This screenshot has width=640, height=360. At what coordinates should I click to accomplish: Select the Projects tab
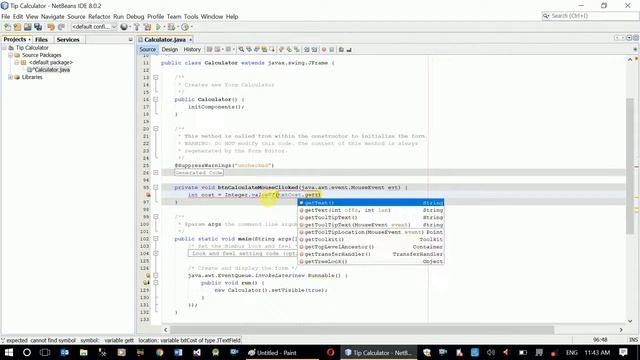(15, 40)
